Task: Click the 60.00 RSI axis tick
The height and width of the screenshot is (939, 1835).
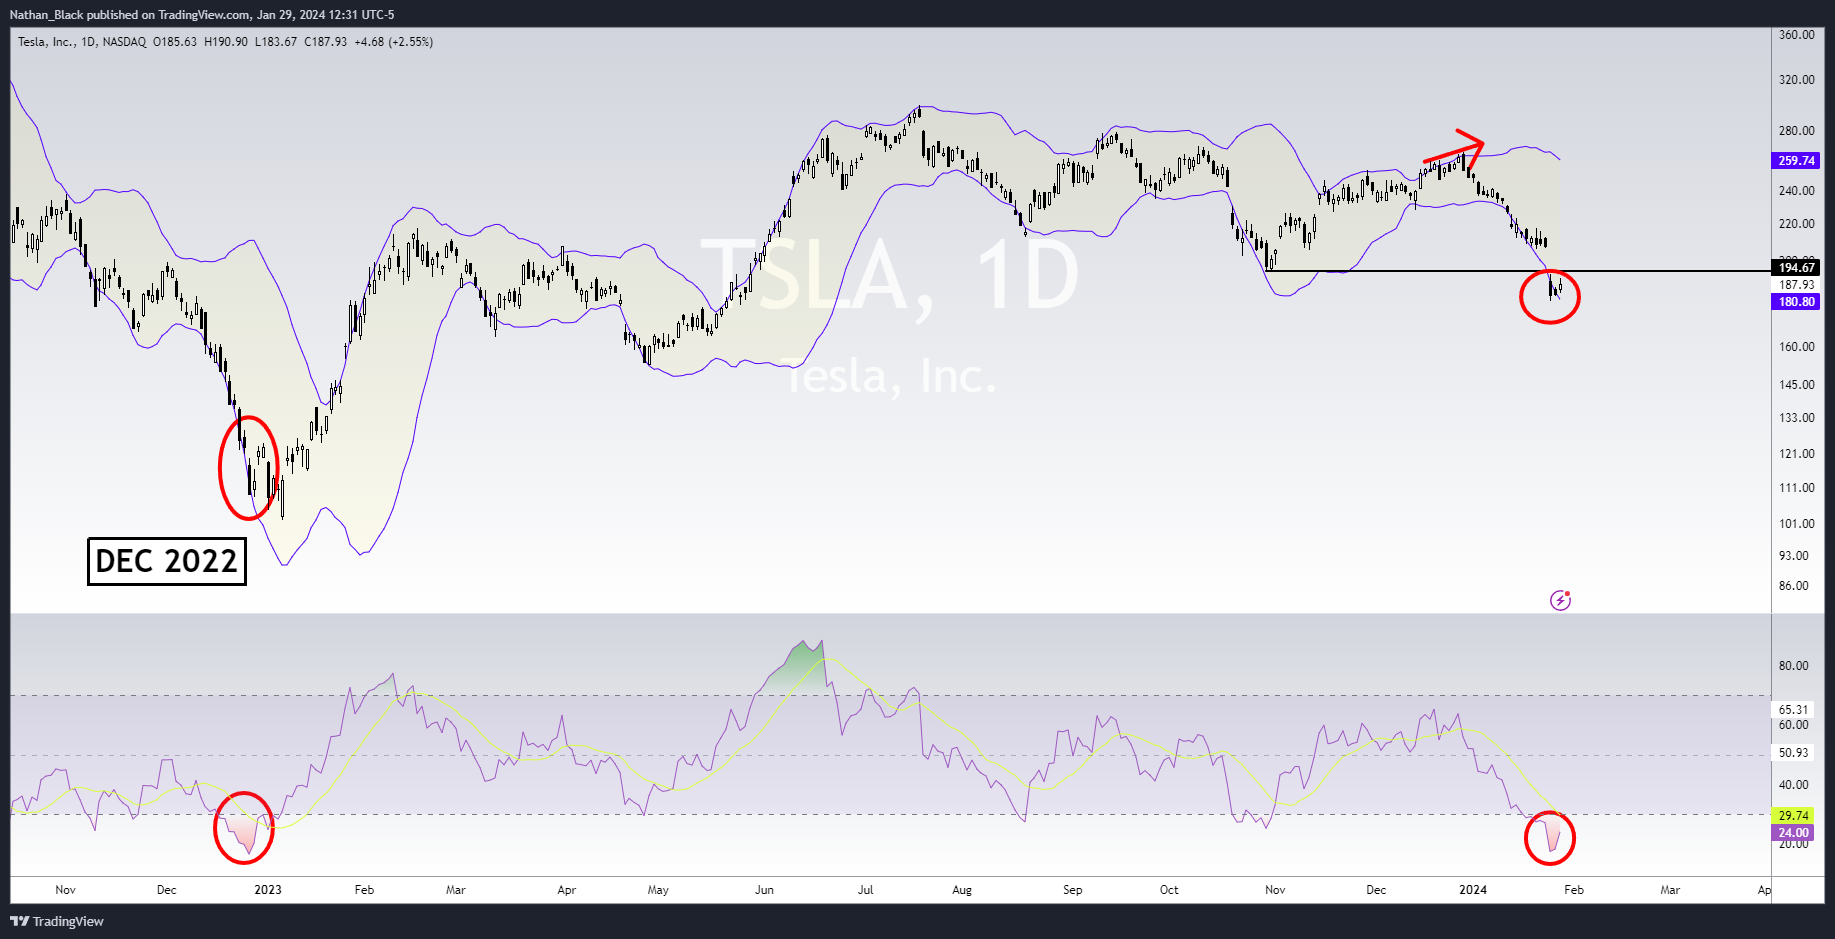Action: pyautogui.click(x=1793, y=725)
